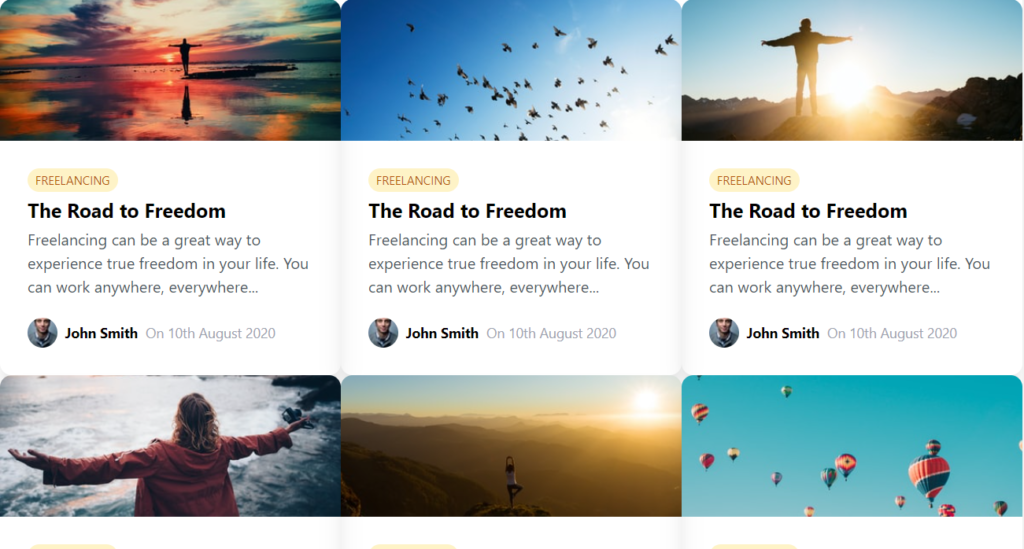Screen dimensions: 1024x549
Task: Click John Smith avatar in first card
Action: [x=42, y=333]
